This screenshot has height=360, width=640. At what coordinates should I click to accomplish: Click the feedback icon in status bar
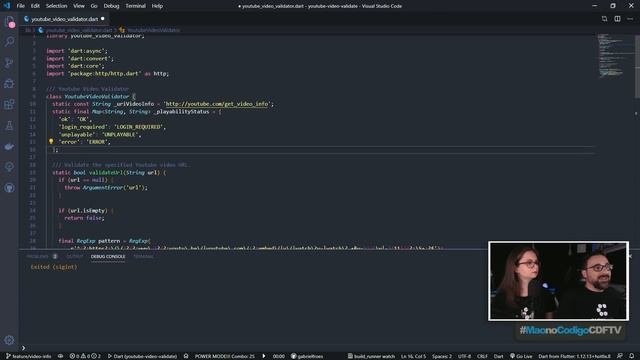(x=620, y=356)
